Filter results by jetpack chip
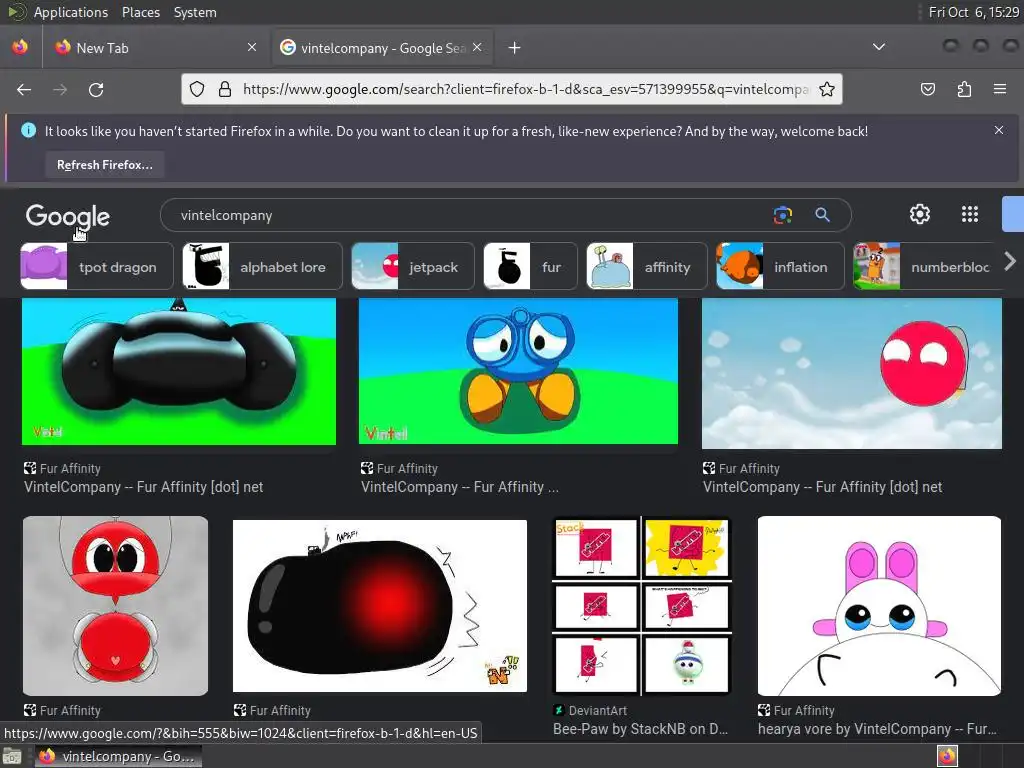The height and width of the screenshot is (768, 1024). 413,266
